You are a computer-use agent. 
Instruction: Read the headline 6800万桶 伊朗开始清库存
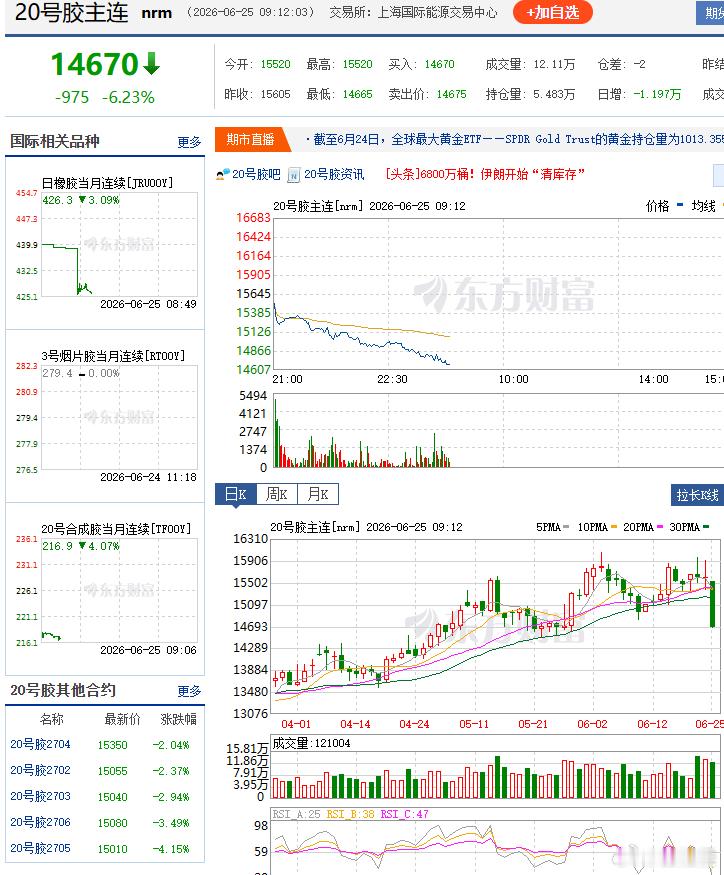[485, 175]
